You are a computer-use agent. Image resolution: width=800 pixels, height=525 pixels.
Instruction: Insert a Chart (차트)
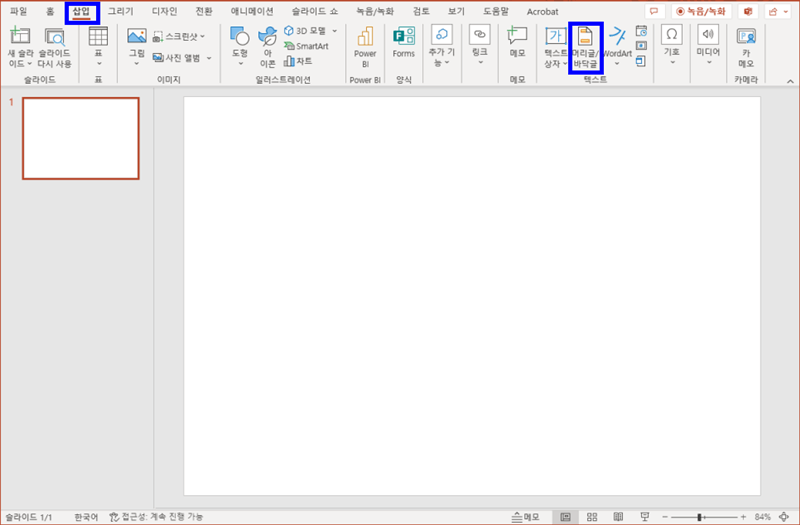[x=298, y=61]
